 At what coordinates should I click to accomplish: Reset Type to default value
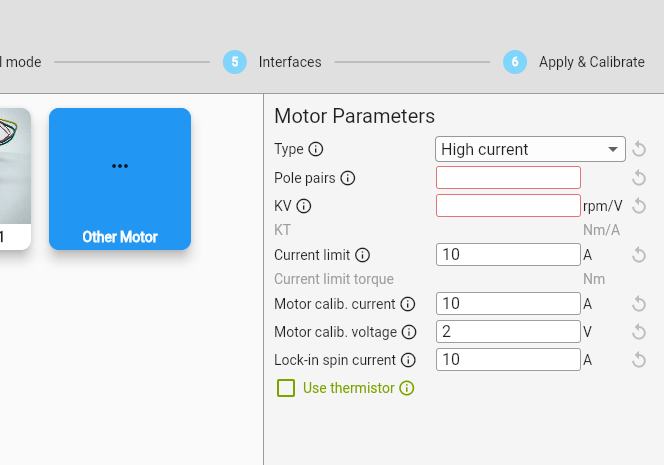[x=639, y=149]
